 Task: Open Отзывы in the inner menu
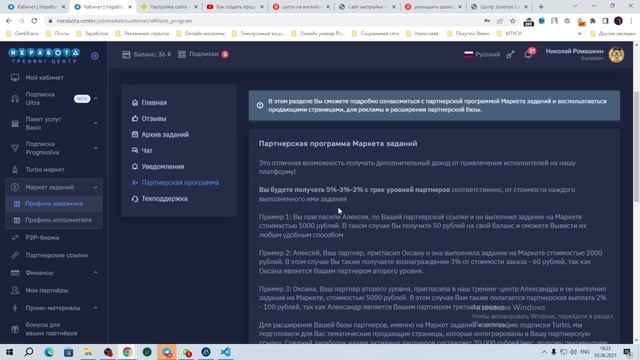point(149,118)
